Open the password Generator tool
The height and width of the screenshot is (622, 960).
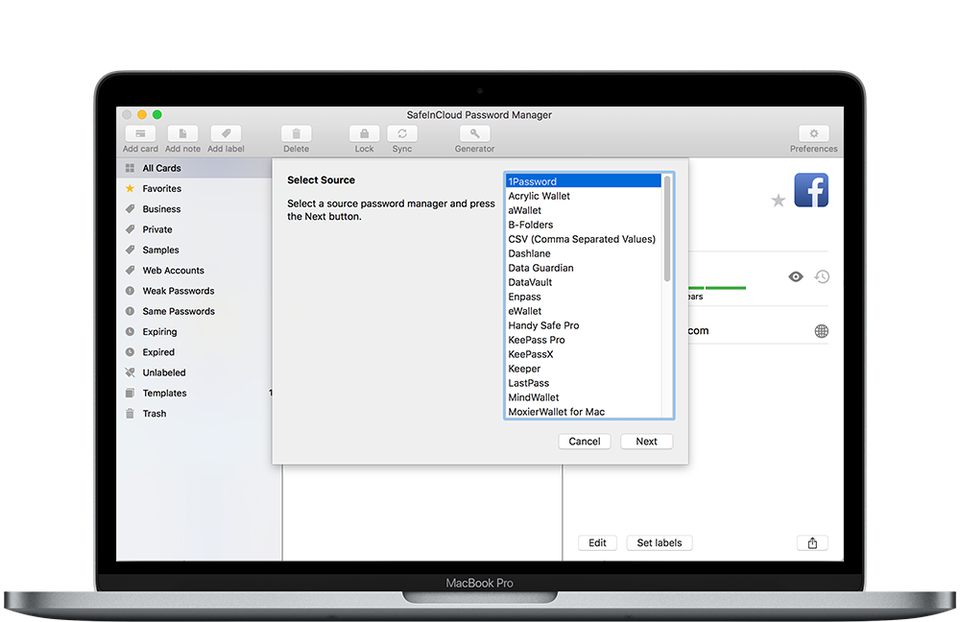474,133
